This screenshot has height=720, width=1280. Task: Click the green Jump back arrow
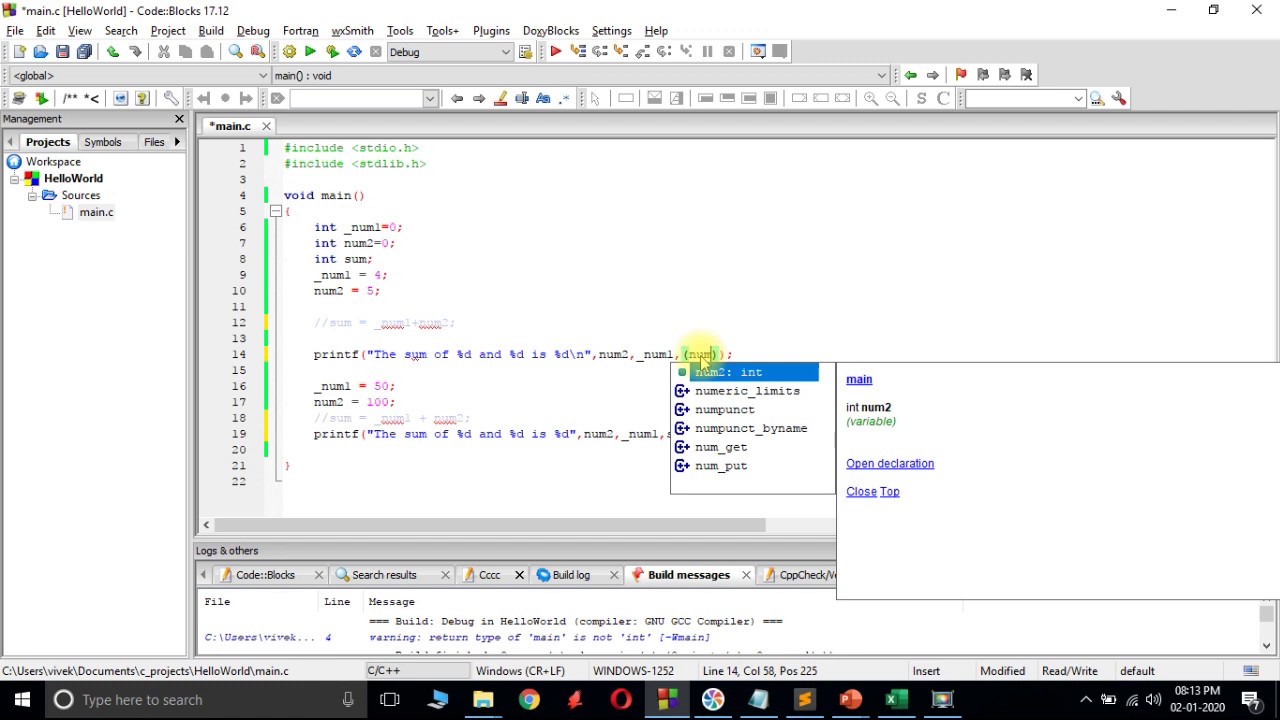pos(910,75)
